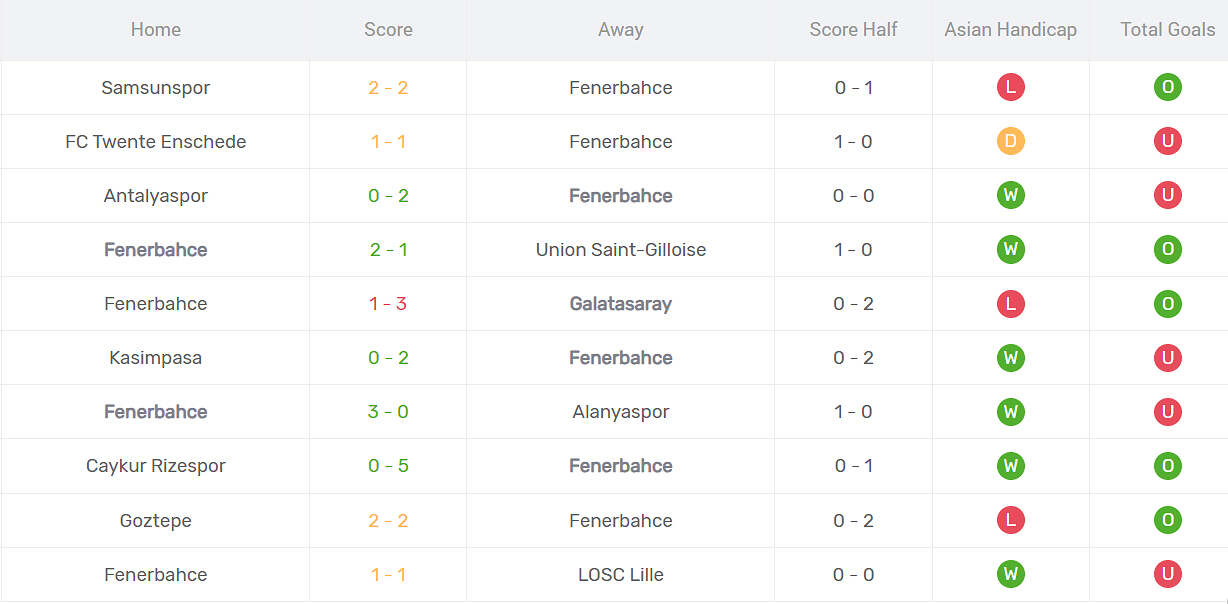The height and width of the screenshot is (604, 1228).
Task: Click the Asian Handicap column header
Action: coord(1010,30)
